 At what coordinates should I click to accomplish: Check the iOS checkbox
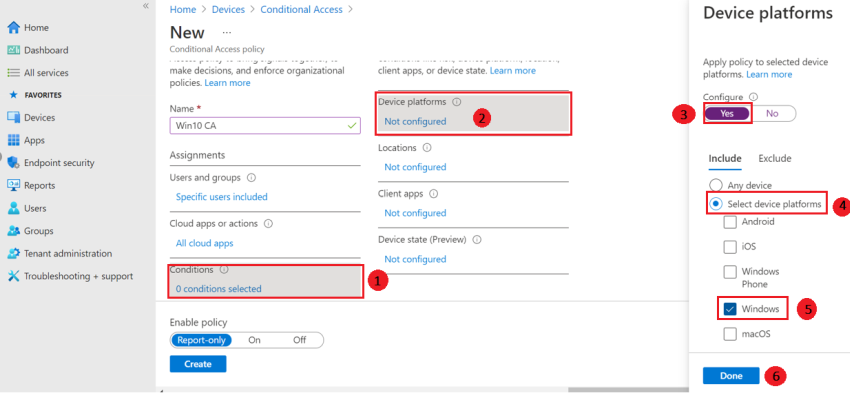(730, 247)
